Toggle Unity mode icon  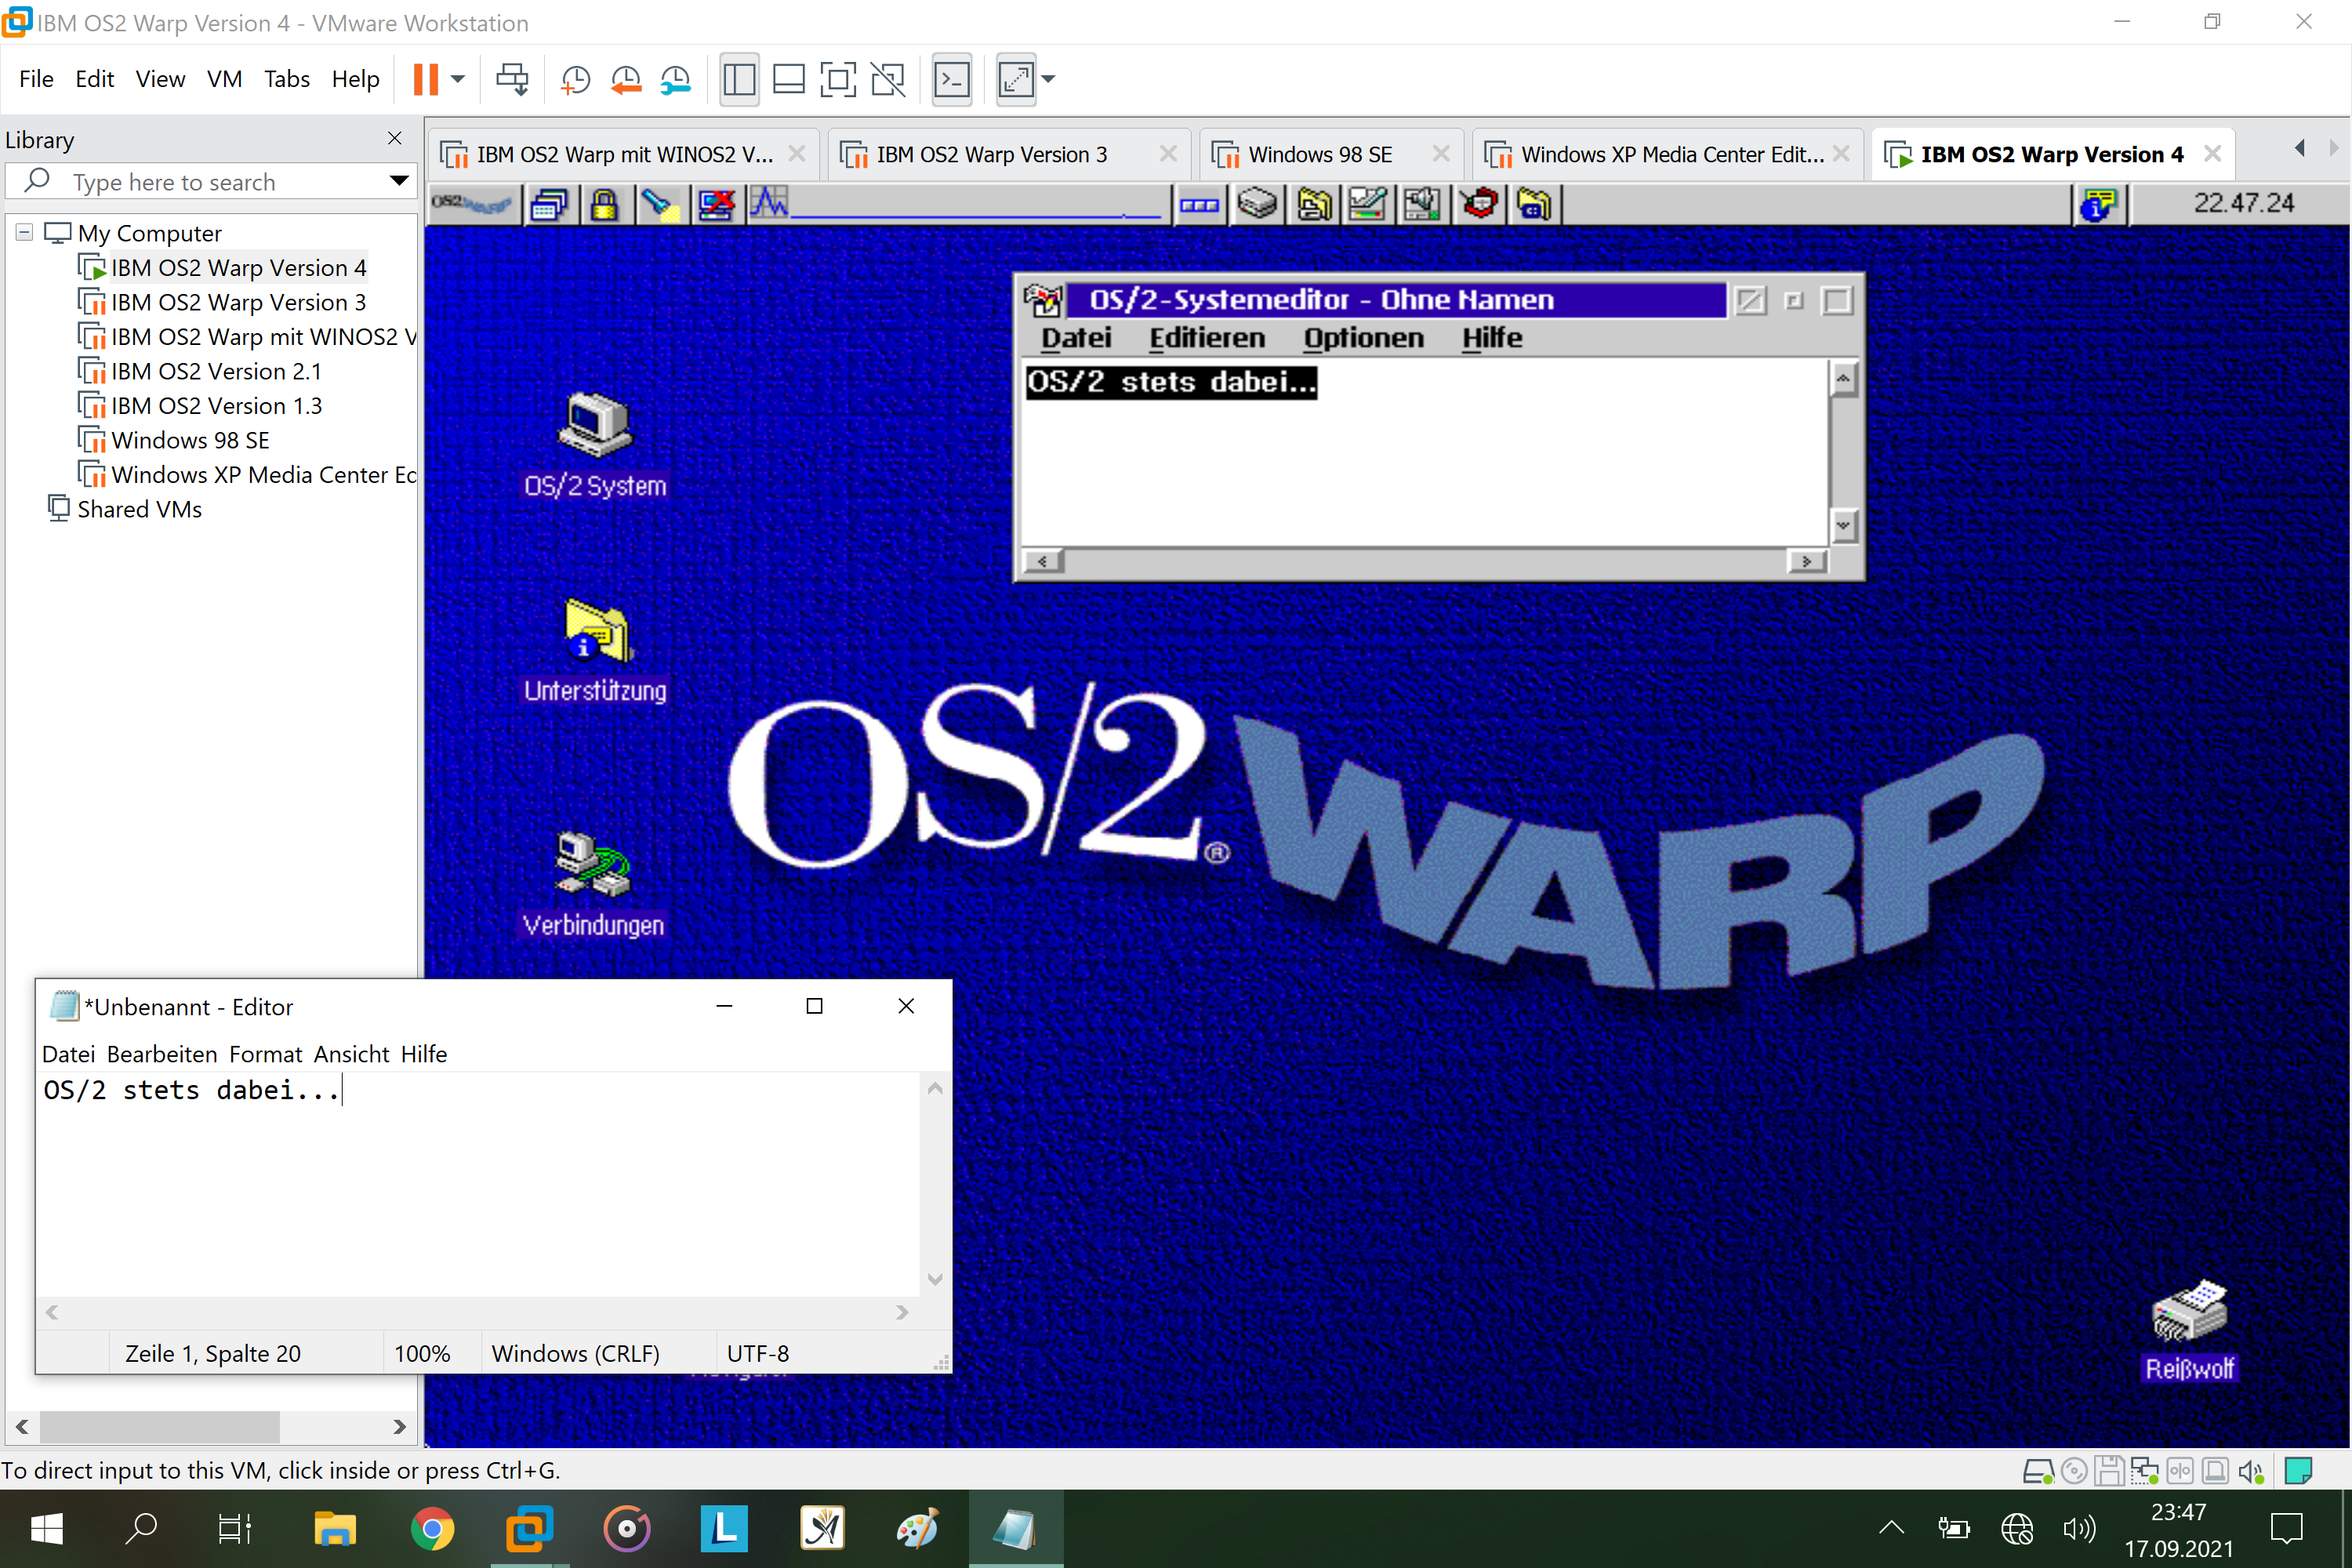coord(888,79)
